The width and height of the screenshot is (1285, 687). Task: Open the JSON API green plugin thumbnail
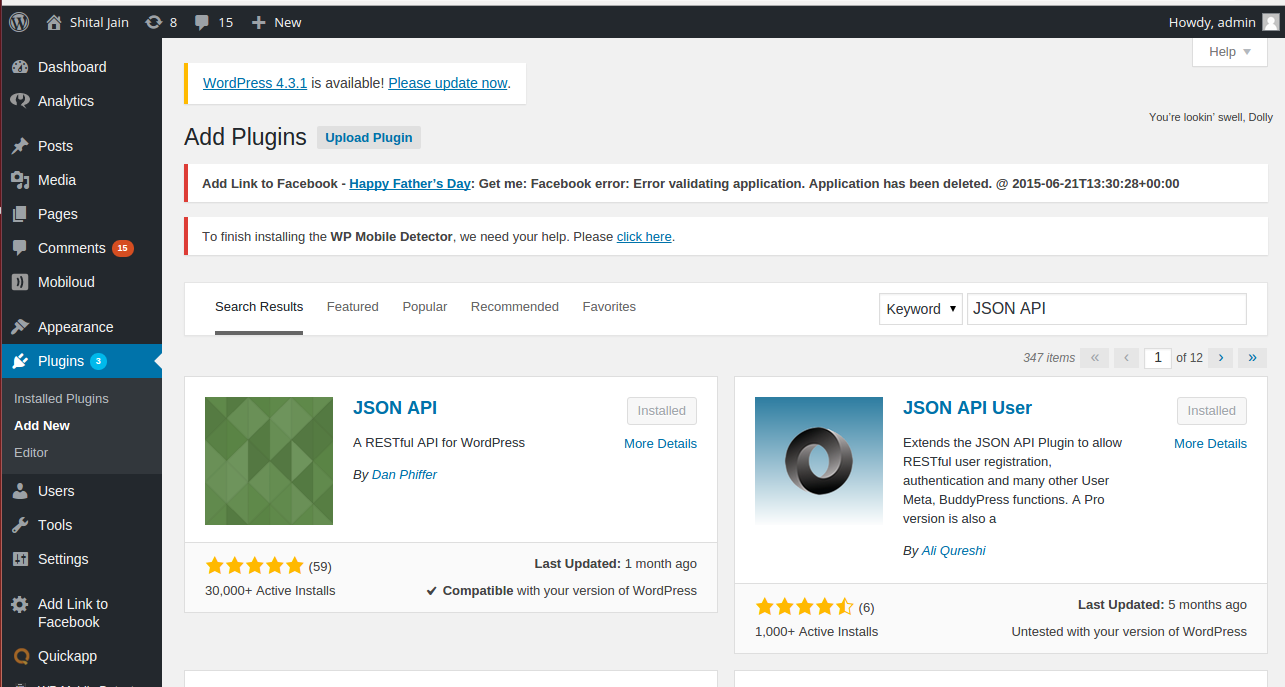(x=269, y=461)
